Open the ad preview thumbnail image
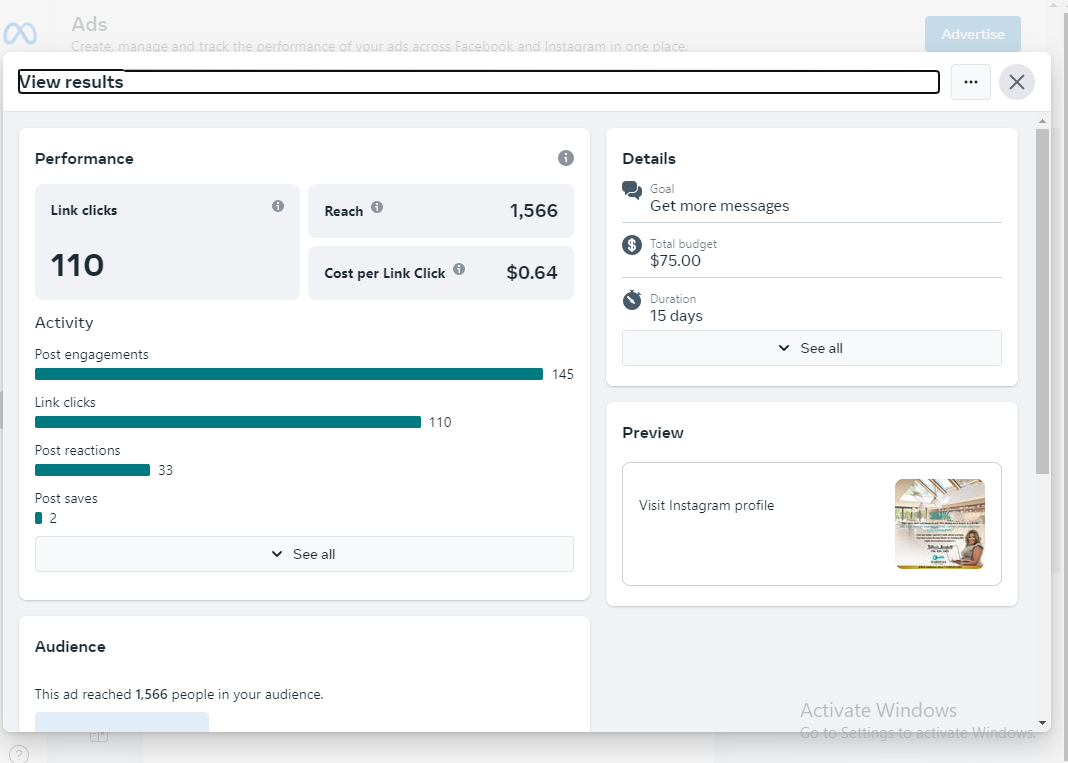Viewport: 1068px width, 763px height. coord(939,524)
